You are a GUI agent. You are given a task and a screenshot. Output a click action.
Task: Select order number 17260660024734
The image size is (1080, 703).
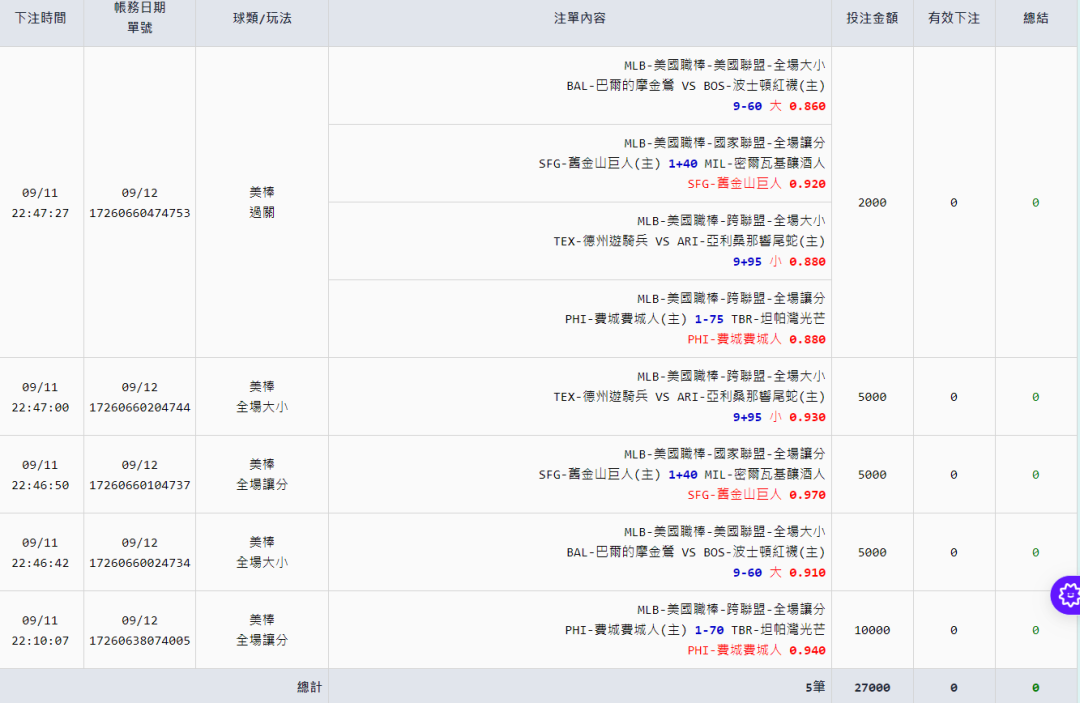140,563
